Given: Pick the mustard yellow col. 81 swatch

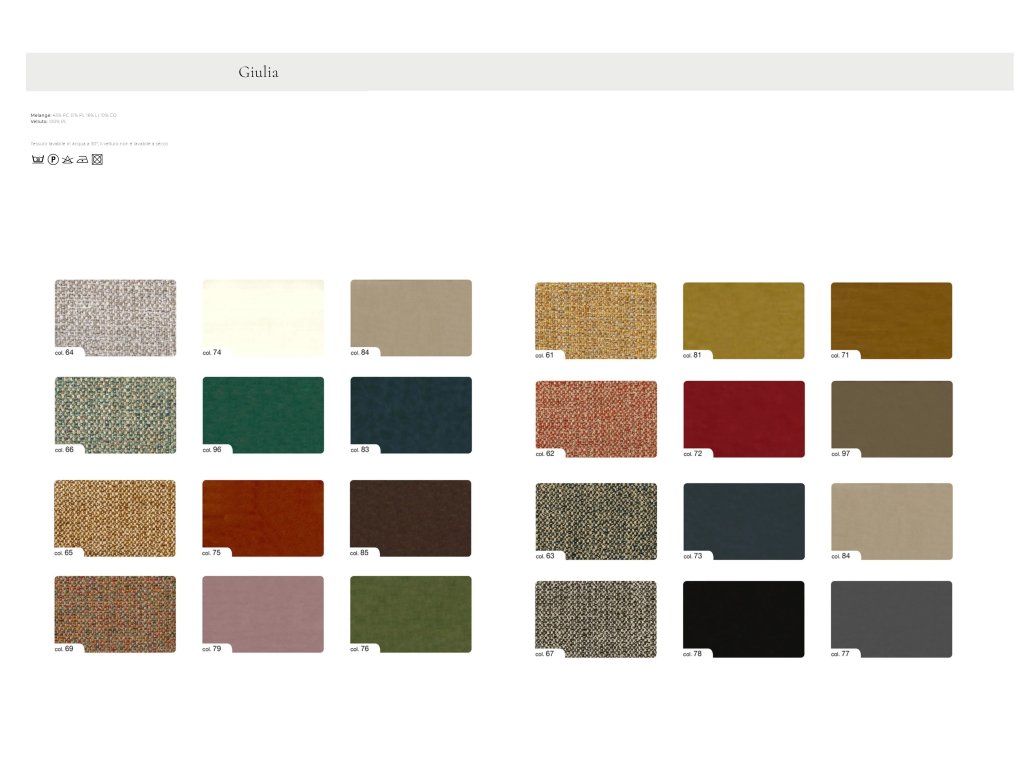Looking at the screenshot, I should [x=743, y=320].
